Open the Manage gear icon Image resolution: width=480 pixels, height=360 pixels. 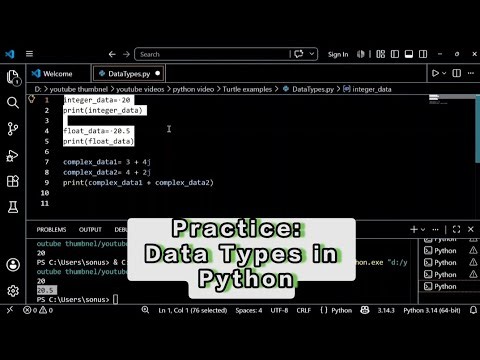click(13, 291)
